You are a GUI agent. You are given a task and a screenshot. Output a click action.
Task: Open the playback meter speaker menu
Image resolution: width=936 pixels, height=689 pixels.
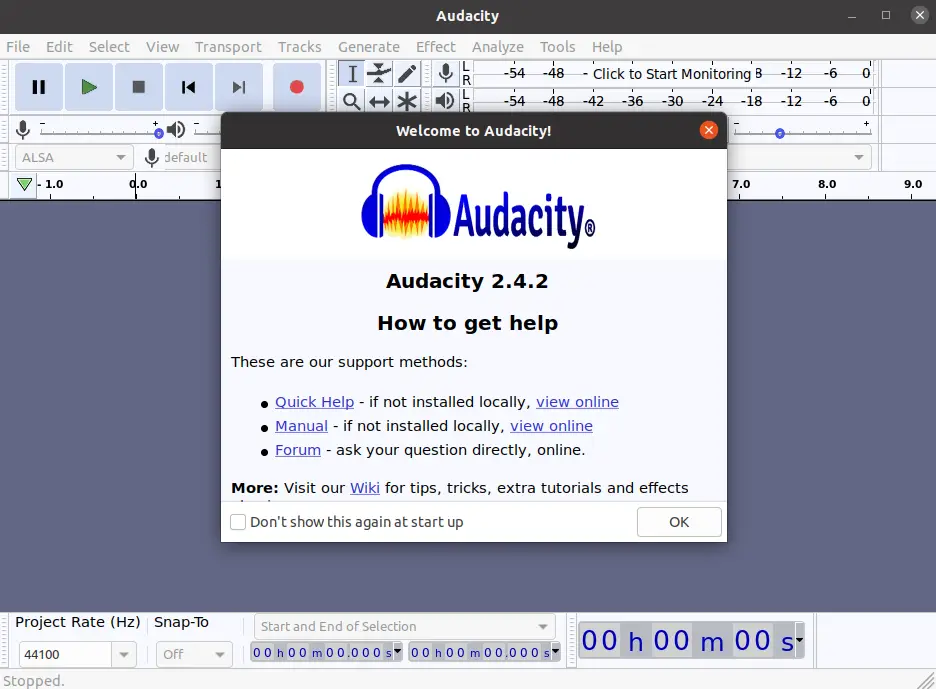(x=445, y=101)
